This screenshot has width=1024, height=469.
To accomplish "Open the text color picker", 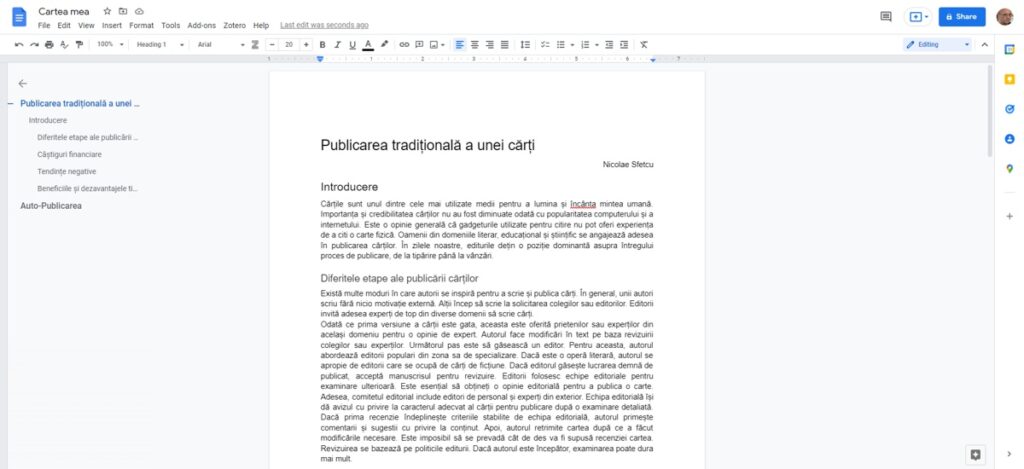I will click(368, 44).
